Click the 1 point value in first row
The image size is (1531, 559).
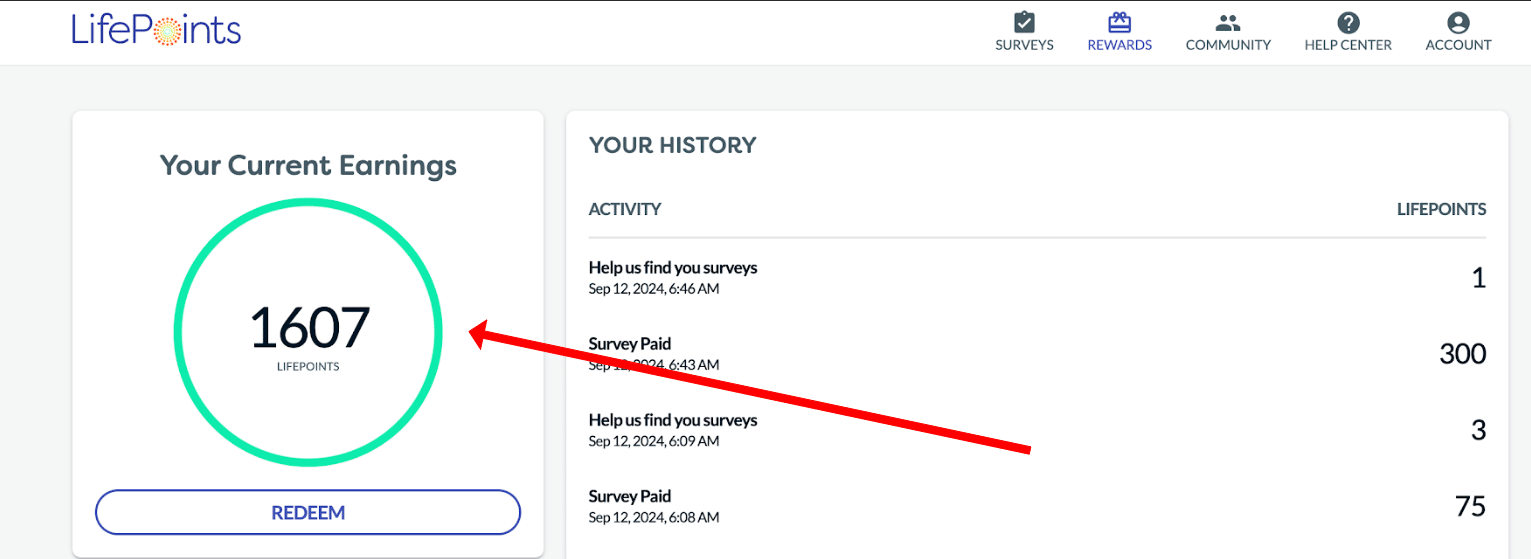click(x=1479, y=278)
